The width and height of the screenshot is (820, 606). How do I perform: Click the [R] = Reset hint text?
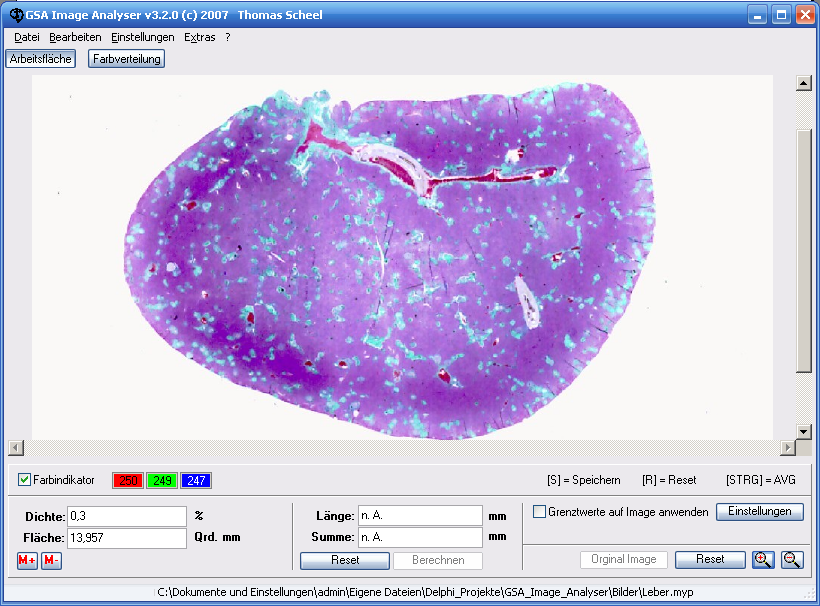(x=669, y=480)
